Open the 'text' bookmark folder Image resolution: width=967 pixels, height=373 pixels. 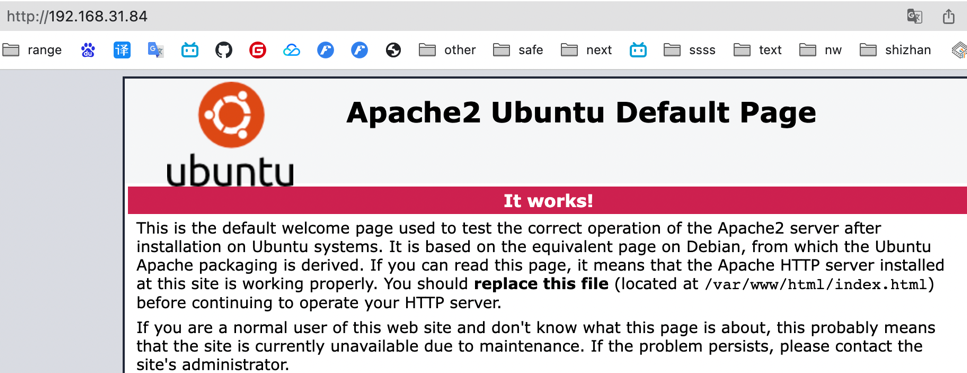pyautogui.click(x=757, y=50)
